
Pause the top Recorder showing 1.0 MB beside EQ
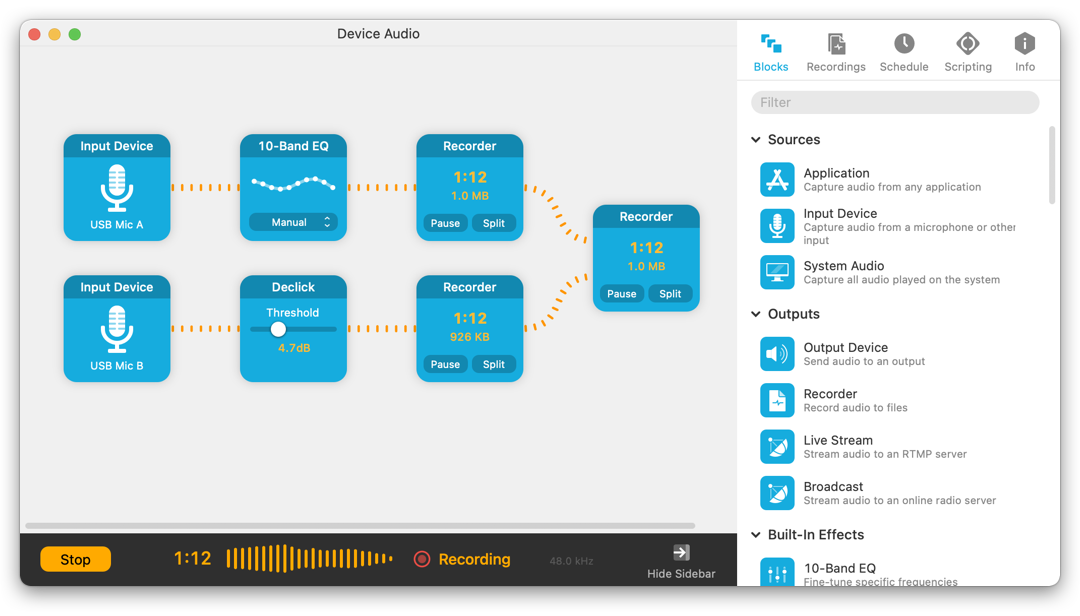[x=445, y=223]
